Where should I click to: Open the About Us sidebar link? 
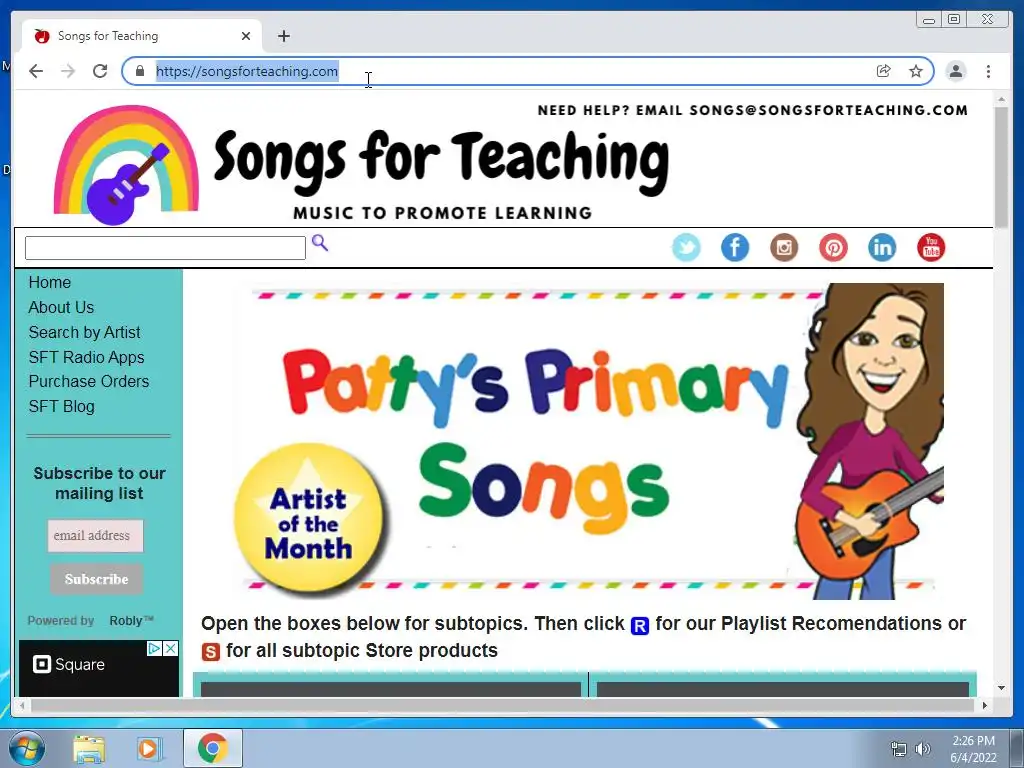(61, 307)
